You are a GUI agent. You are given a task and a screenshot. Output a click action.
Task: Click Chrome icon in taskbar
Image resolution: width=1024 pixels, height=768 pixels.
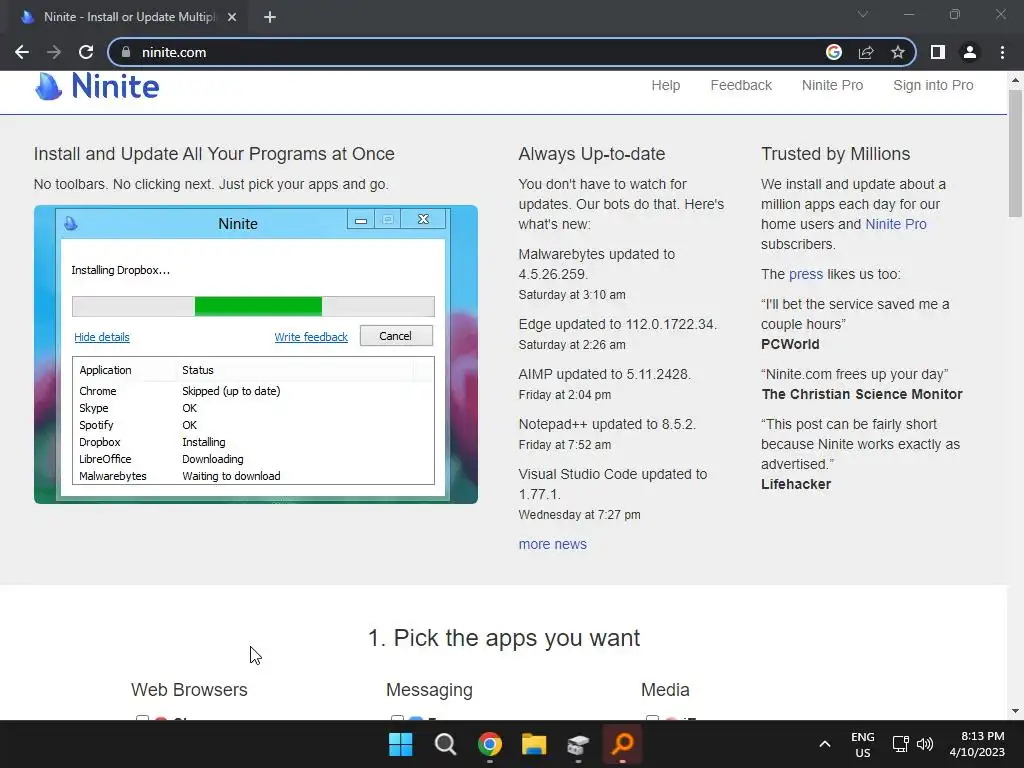(490, 744)
